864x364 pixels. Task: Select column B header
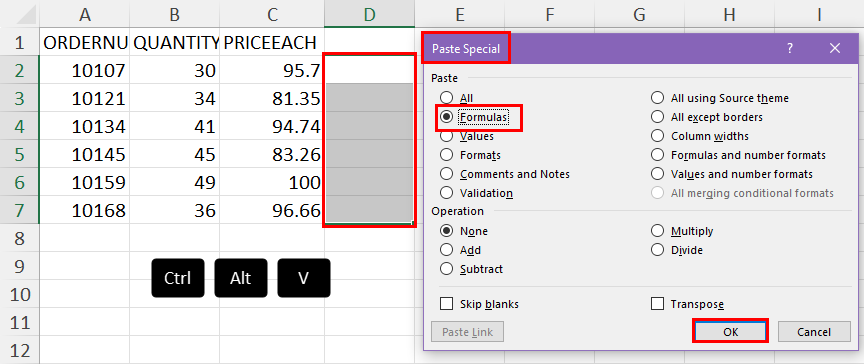coord(175,15)
